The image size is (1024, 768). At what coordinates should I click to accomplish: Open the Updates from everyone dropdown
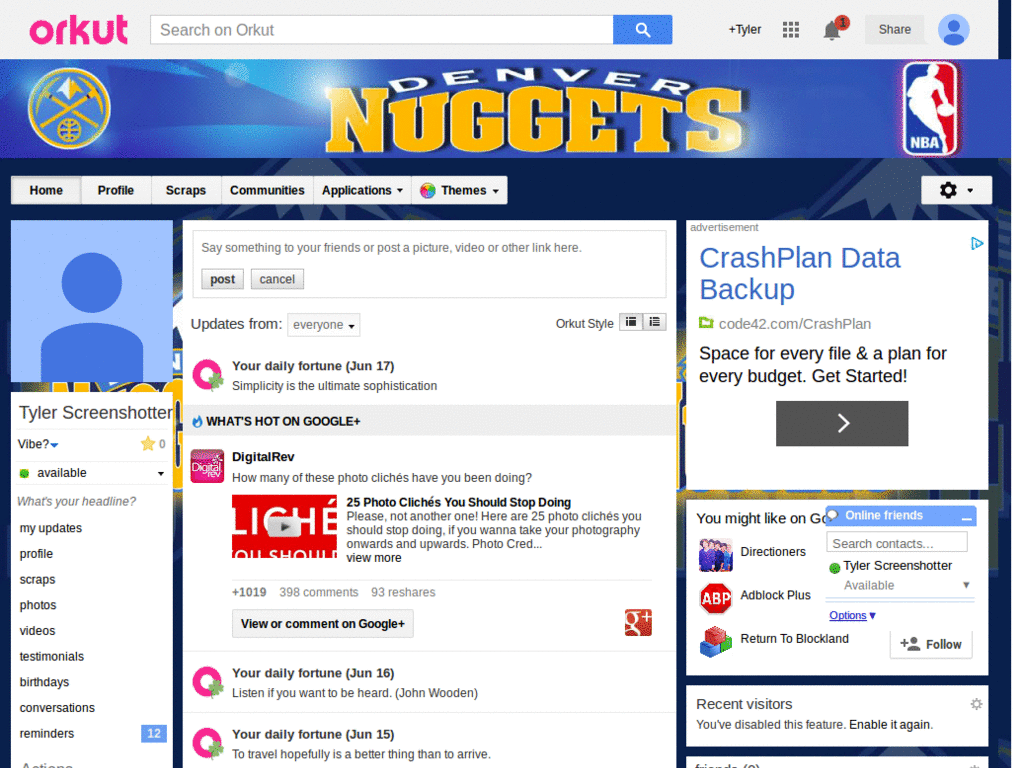coord(323,325)
